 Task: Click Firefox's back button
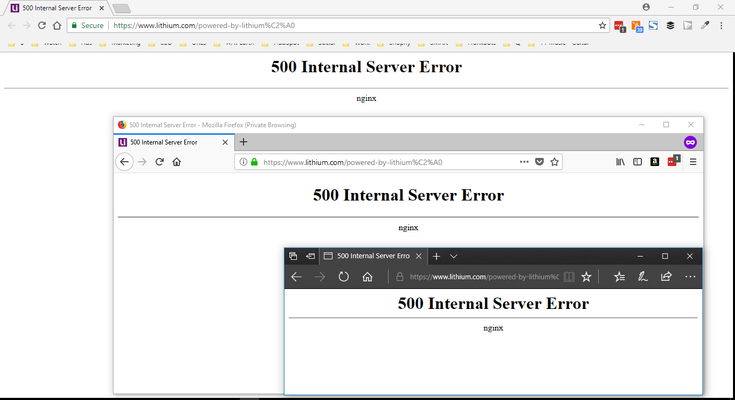[x=124, y=162]
